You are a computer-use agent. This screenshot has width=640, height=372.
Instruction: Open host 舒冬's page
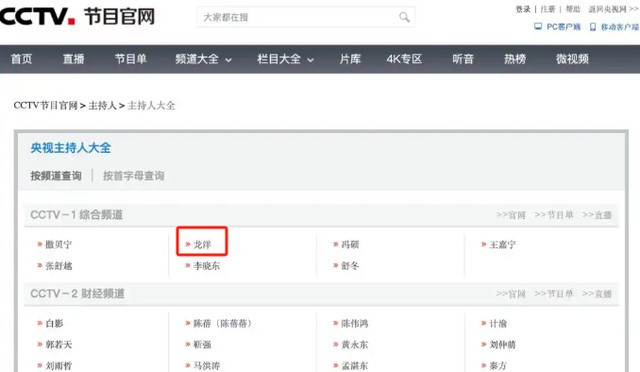coord(350,266)
